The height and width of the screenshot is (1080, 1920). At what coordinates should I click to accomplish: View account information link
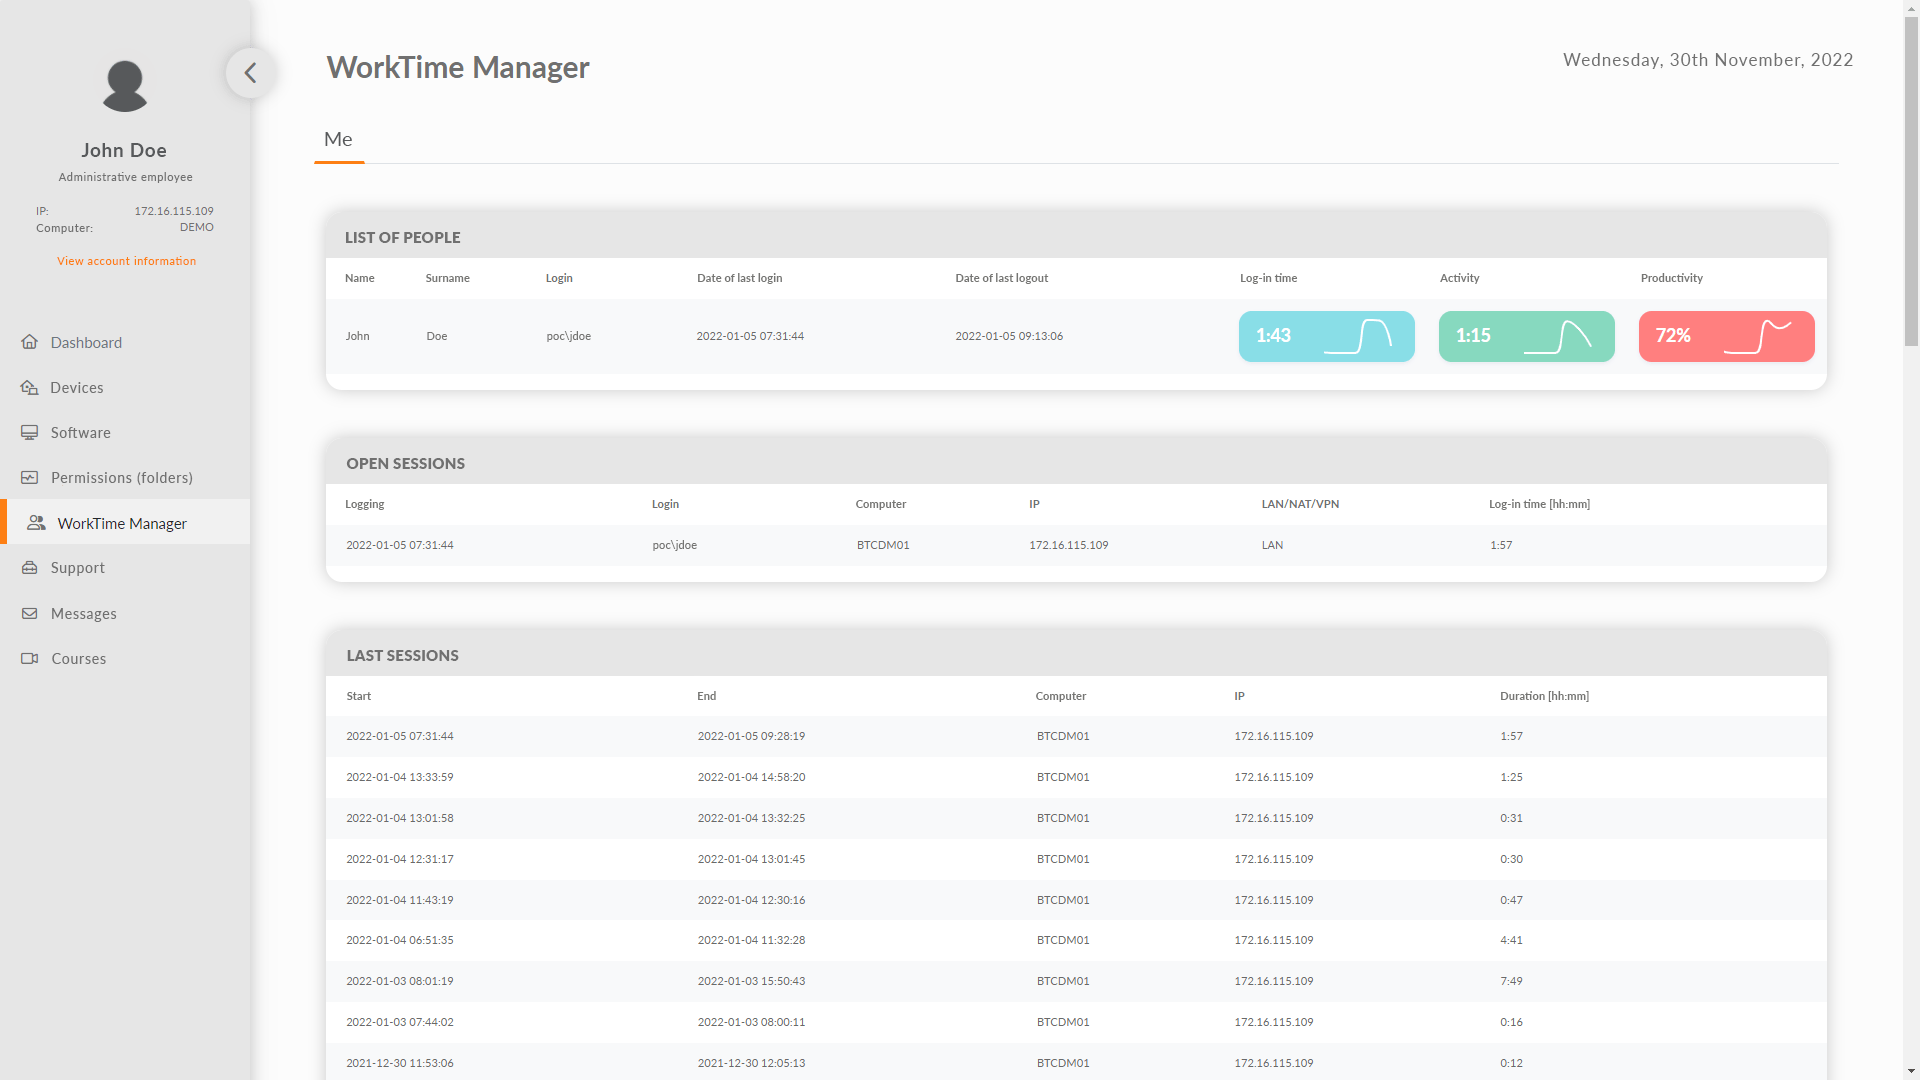point(125,260)
